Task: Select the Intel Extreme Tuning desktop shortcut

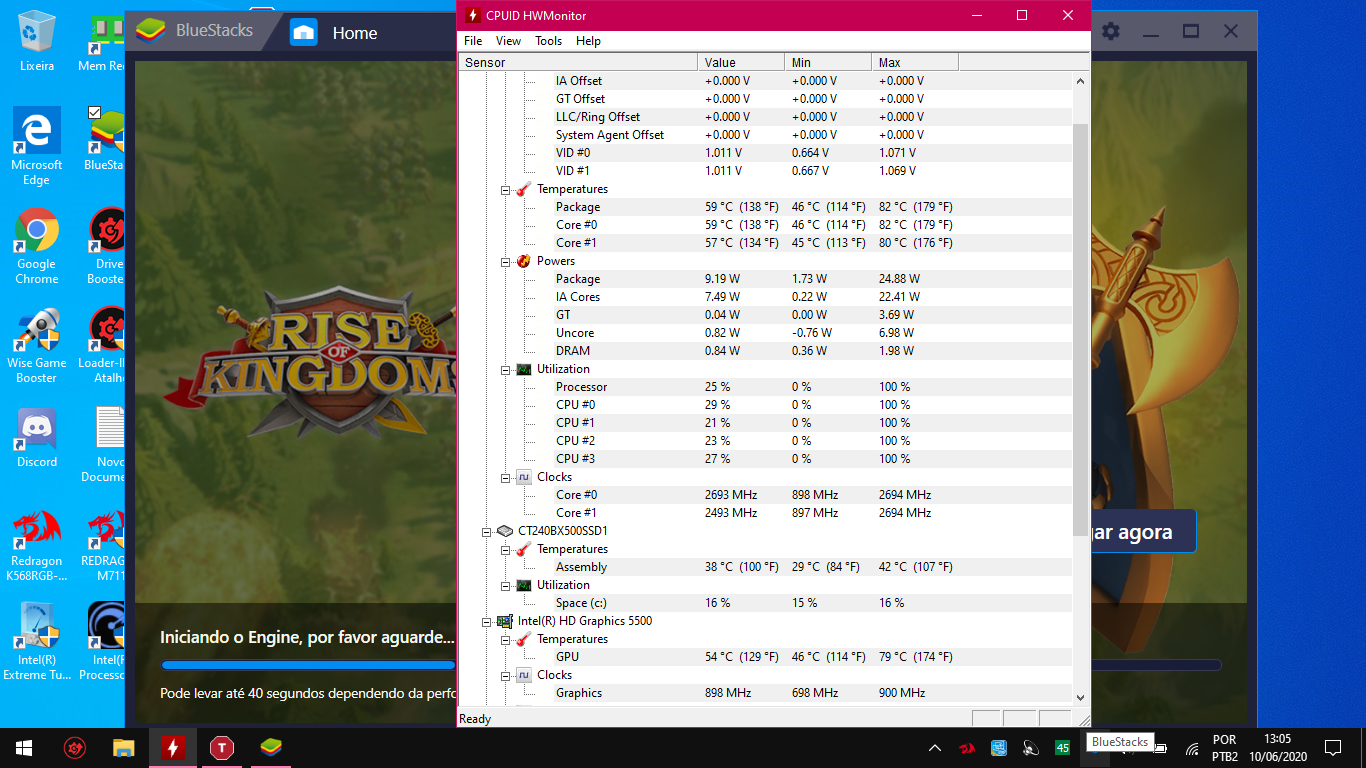Action: coord(37,642)
